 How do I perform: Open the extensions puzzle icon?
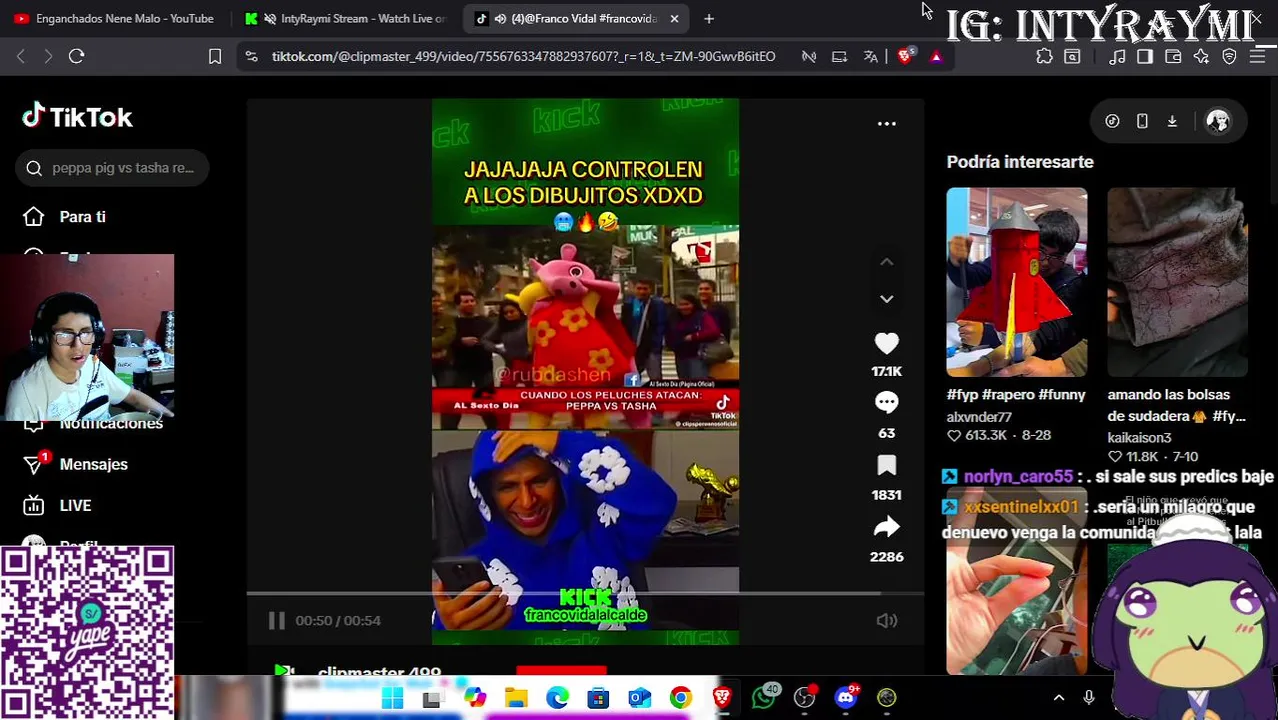click(x=1044, y=56)
